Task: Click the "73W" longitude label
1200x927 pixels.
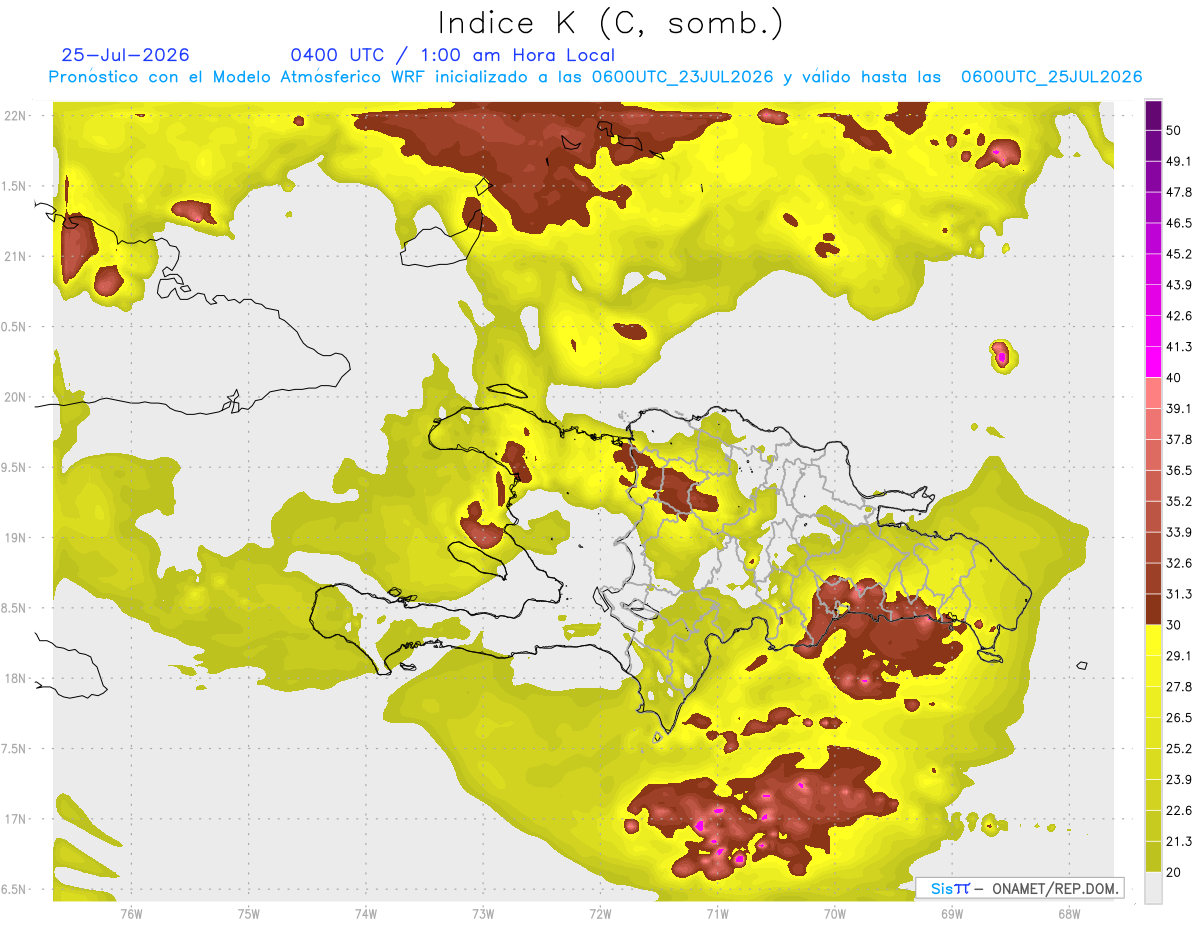Action: (x=483, y=913)
